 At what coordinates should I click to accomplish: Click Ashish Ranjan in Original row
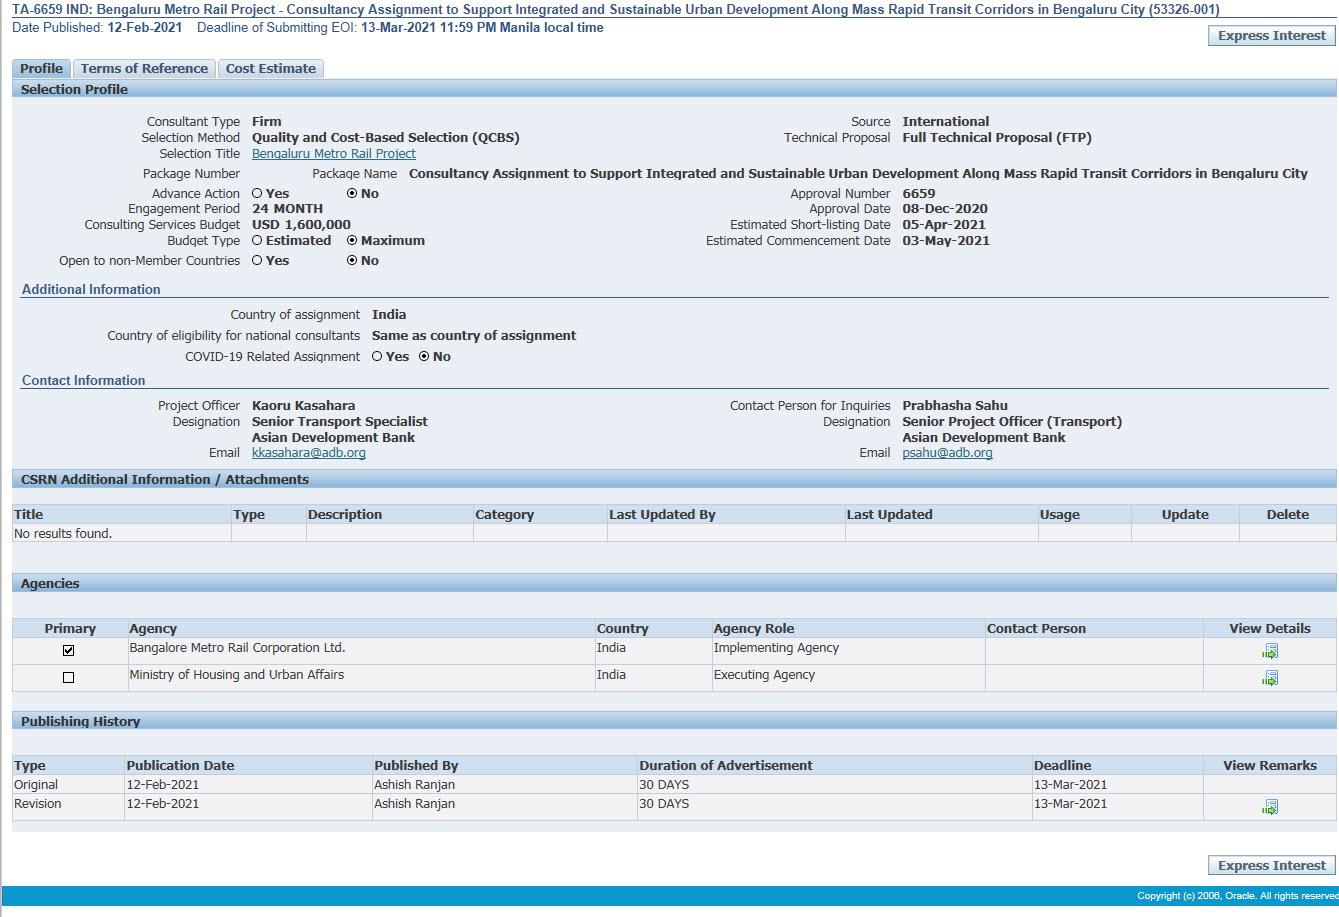pyautogui.click(x=414, y=784)
